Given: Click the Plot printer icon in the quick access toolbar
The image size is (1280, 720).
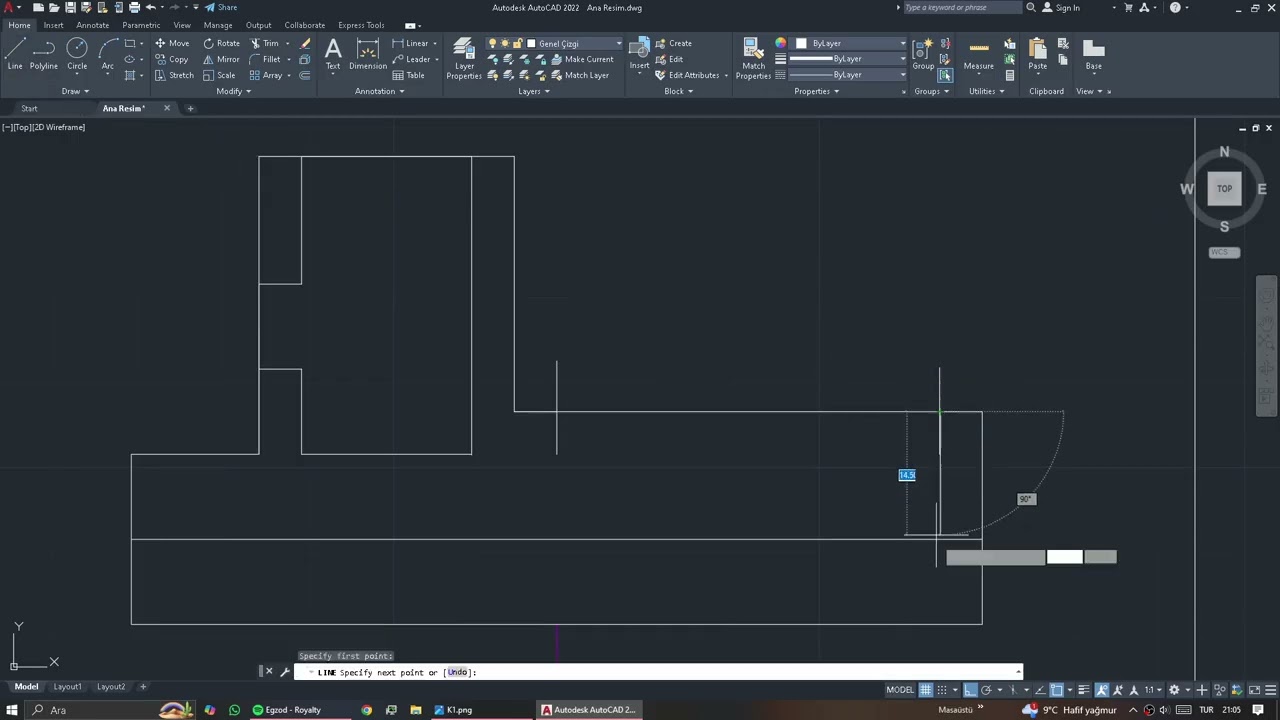Looking at the screenshot, I should coord(134,7).
